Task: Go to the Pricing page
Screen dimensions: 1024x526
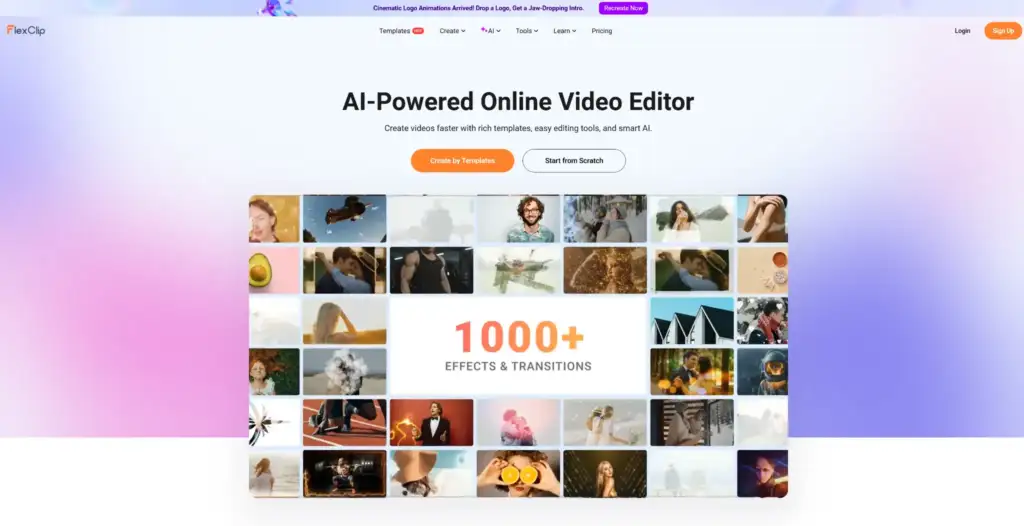Action: click(x=601, y=31)
